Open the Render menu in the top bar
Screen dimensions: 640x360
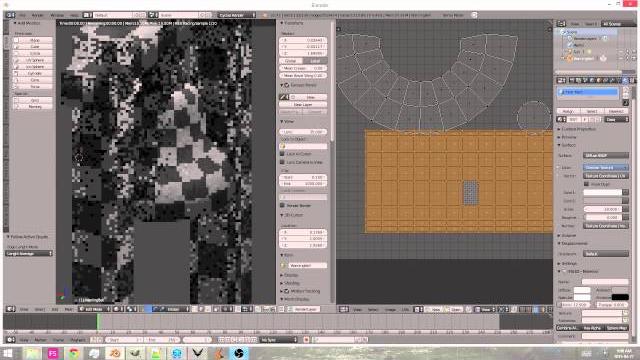tap(38, 15)
